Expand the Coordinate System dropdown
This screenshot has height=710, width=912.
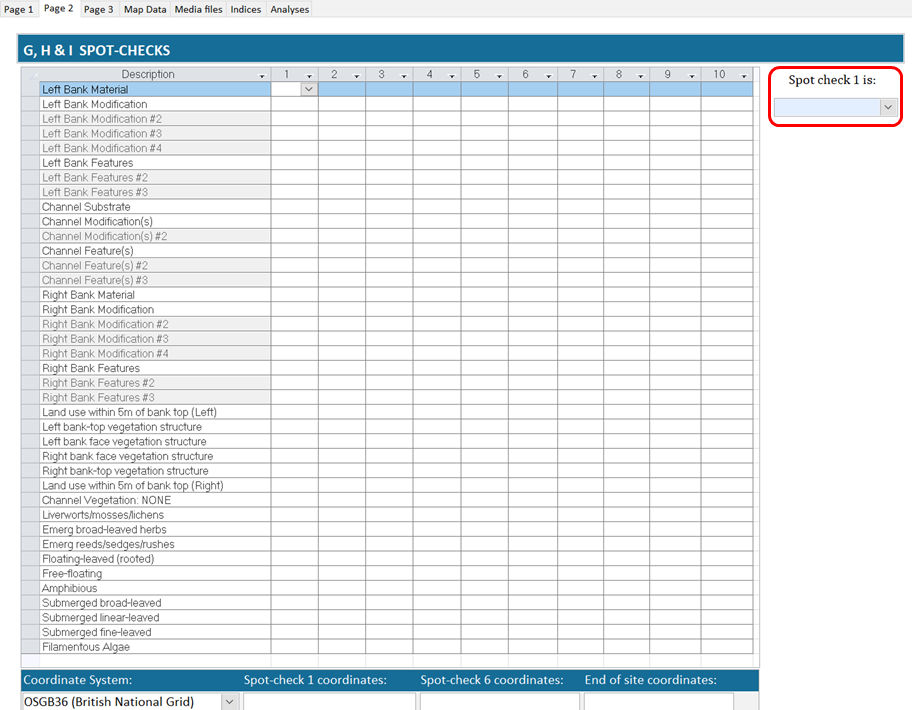coord(229,702)
